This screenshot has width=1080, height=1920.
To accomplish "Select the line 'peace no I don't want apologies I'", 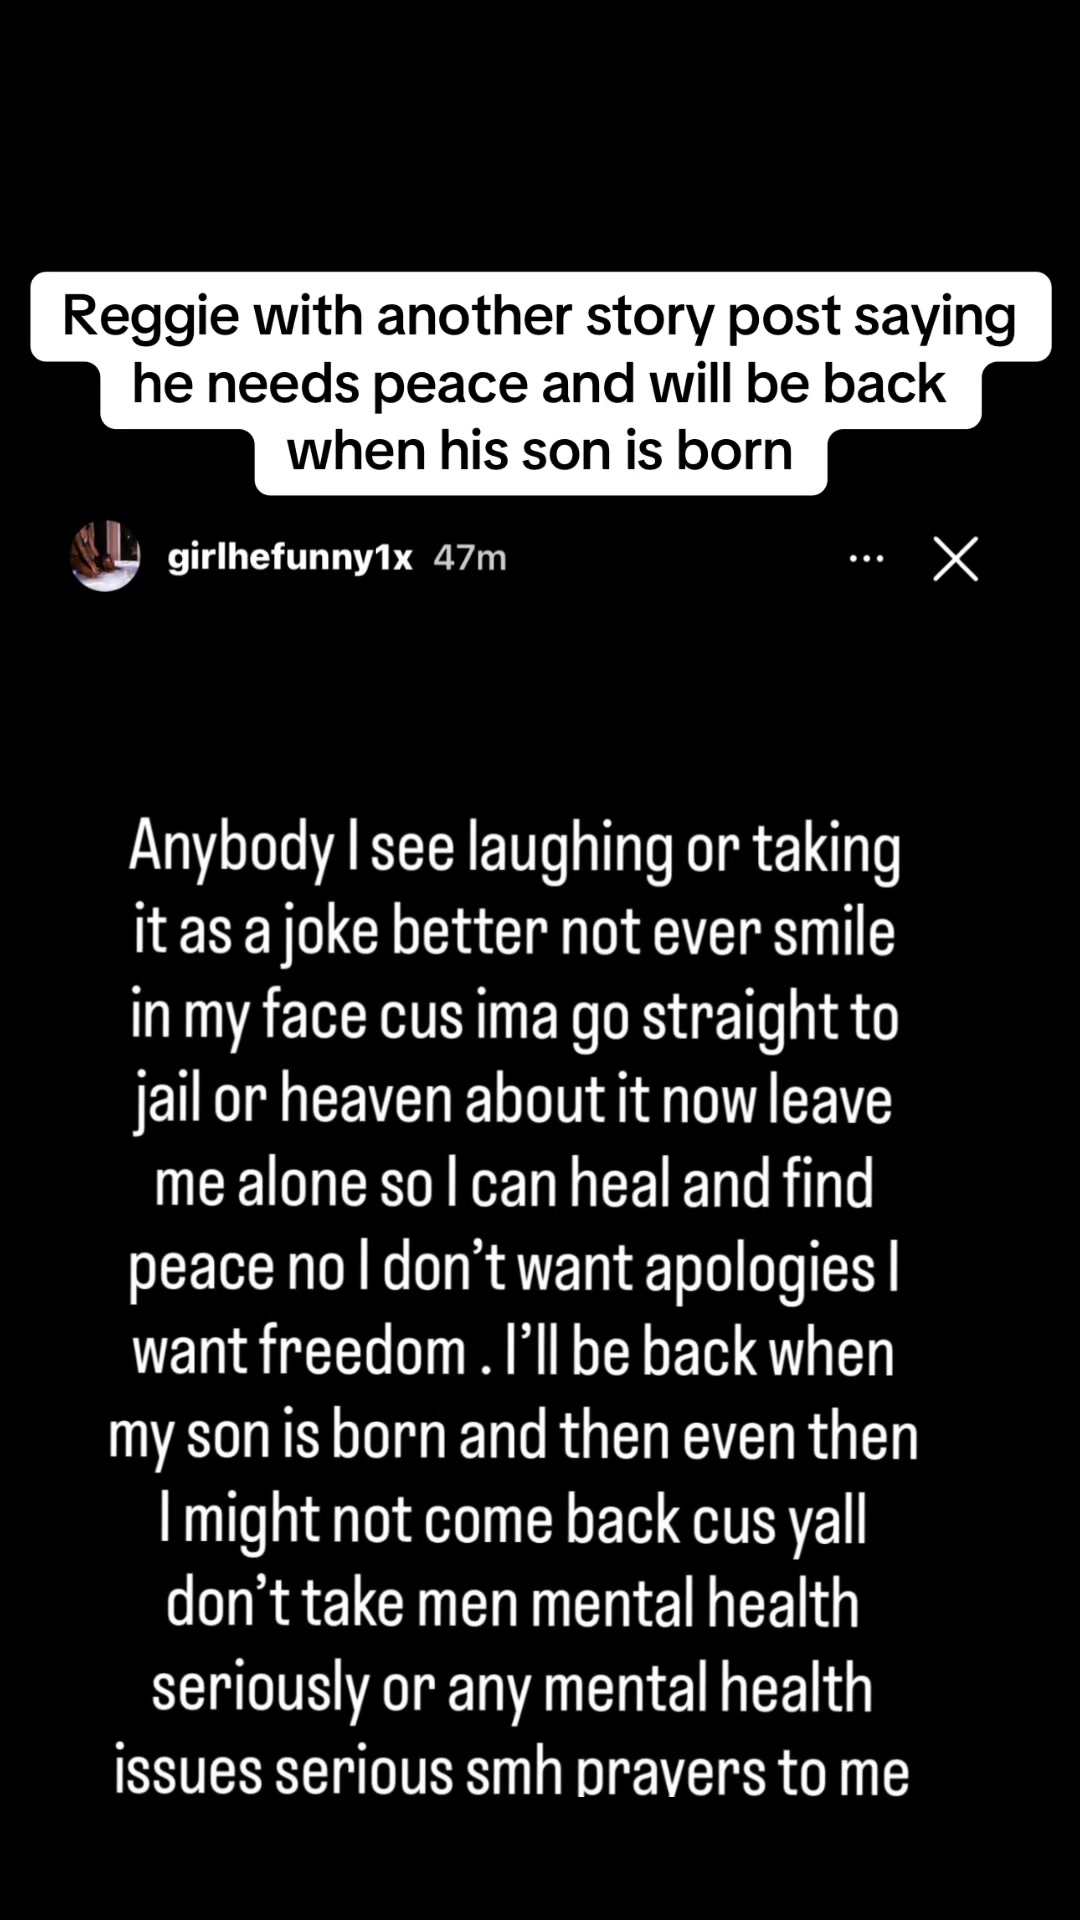I will (514, 1269).
